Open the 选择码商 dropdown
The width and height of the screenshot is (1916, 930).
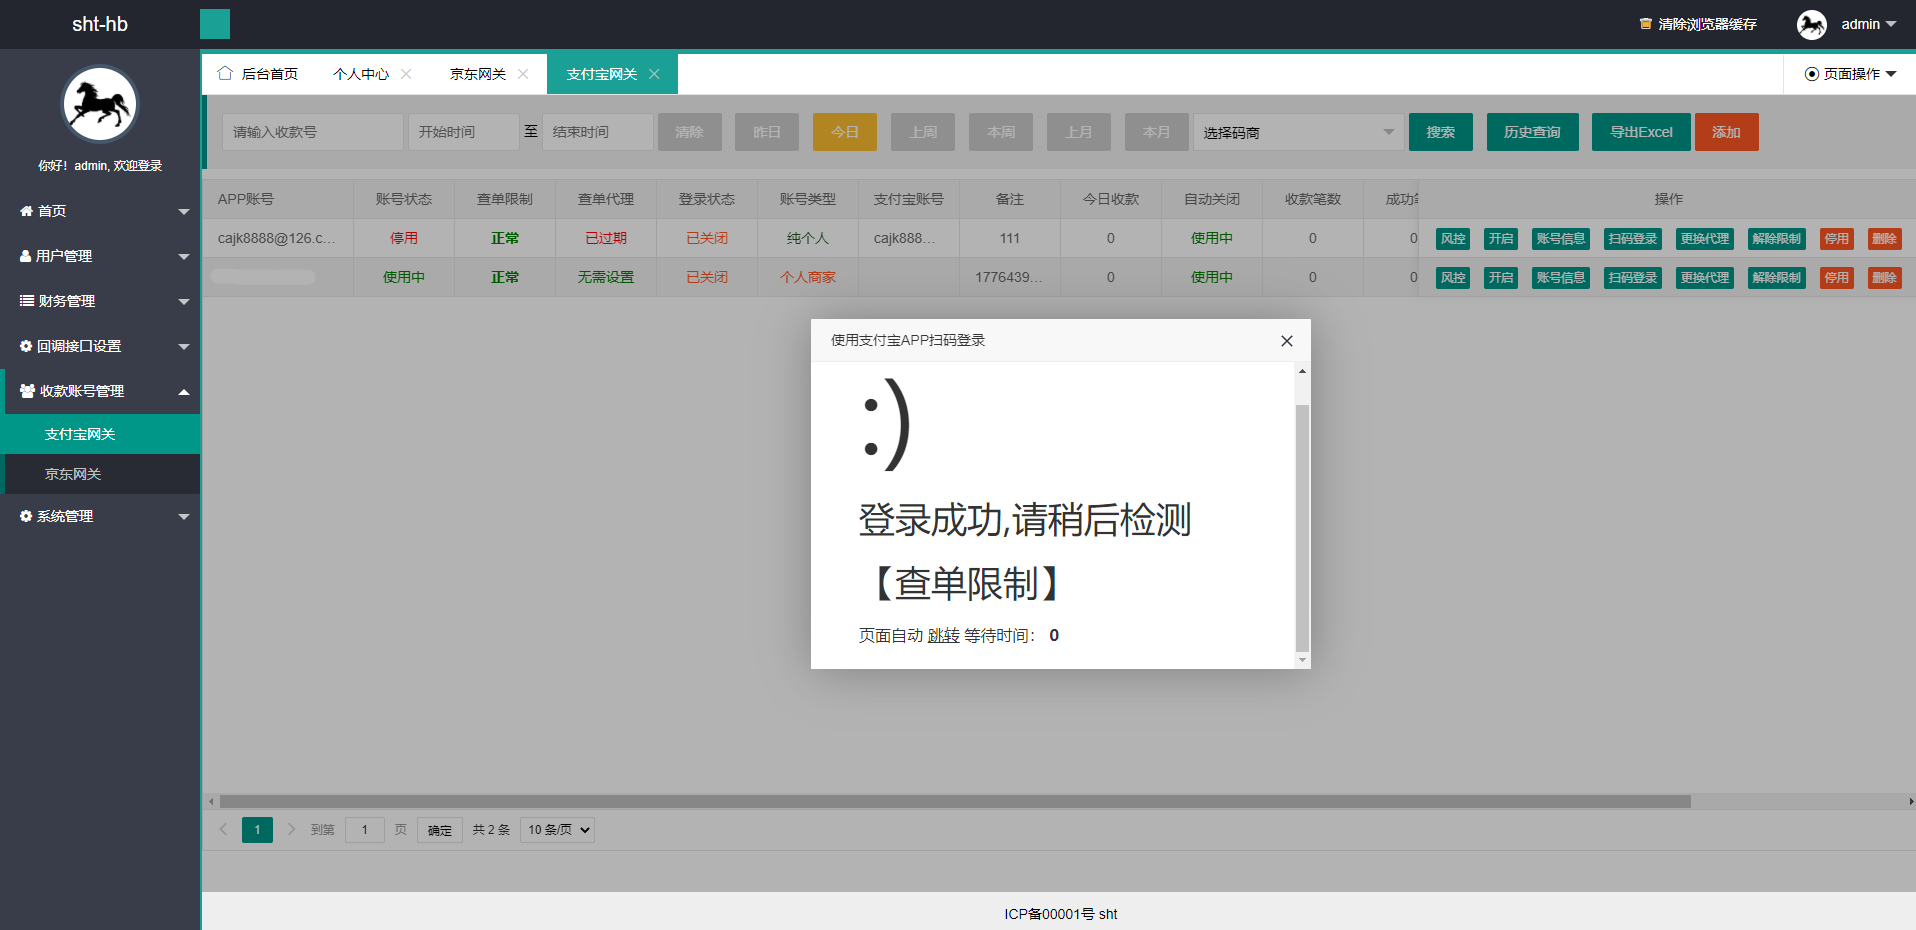[1297, 131]
